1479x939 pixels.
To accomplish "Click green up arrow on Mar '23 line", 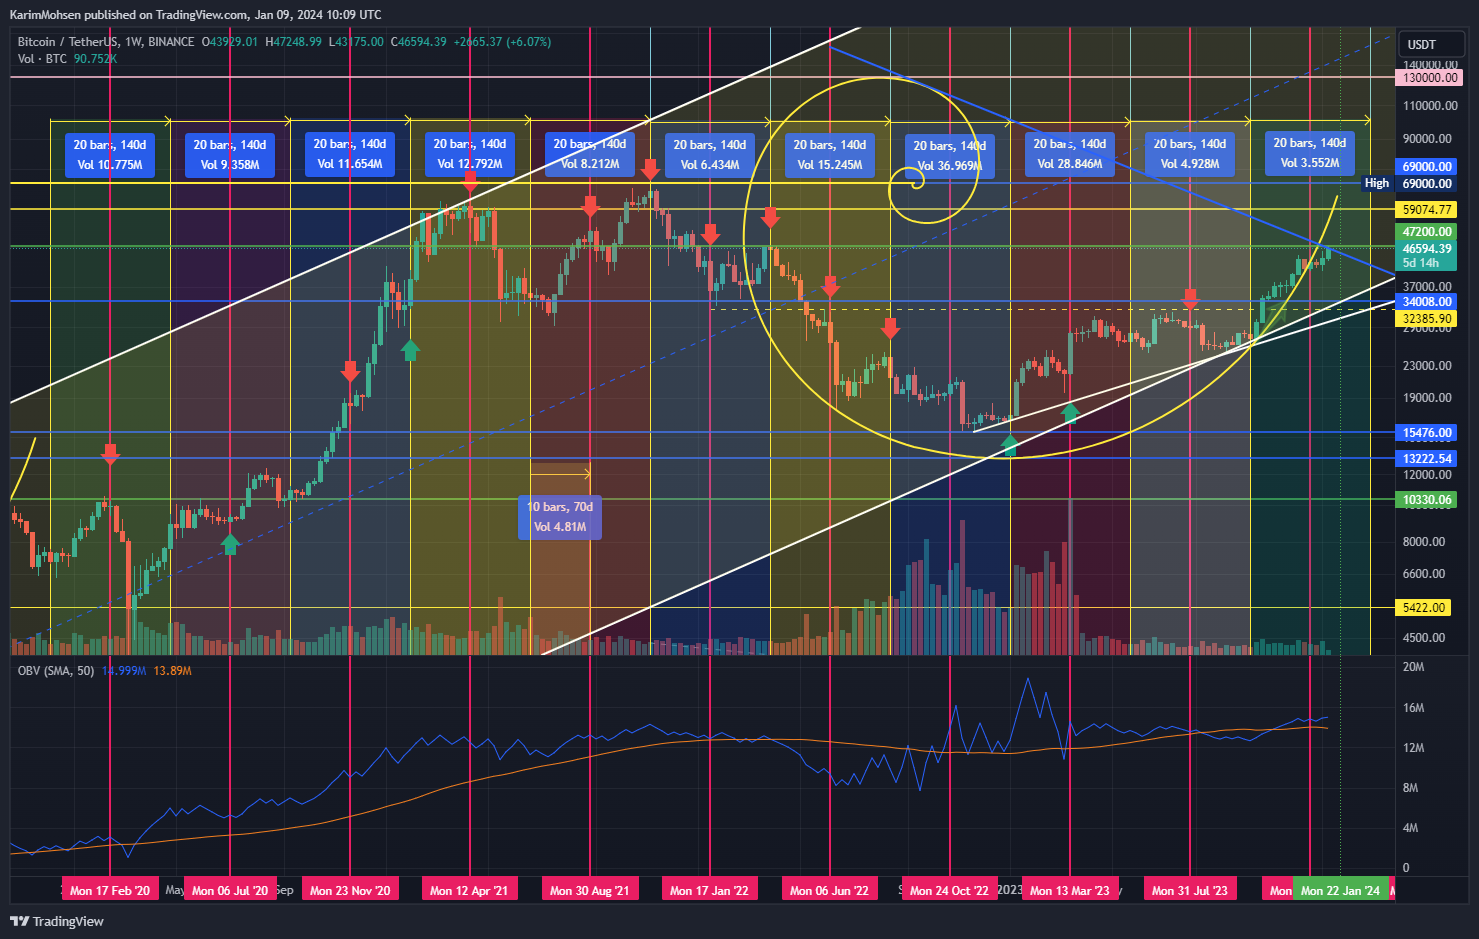I will click(x=1070, y=411).
